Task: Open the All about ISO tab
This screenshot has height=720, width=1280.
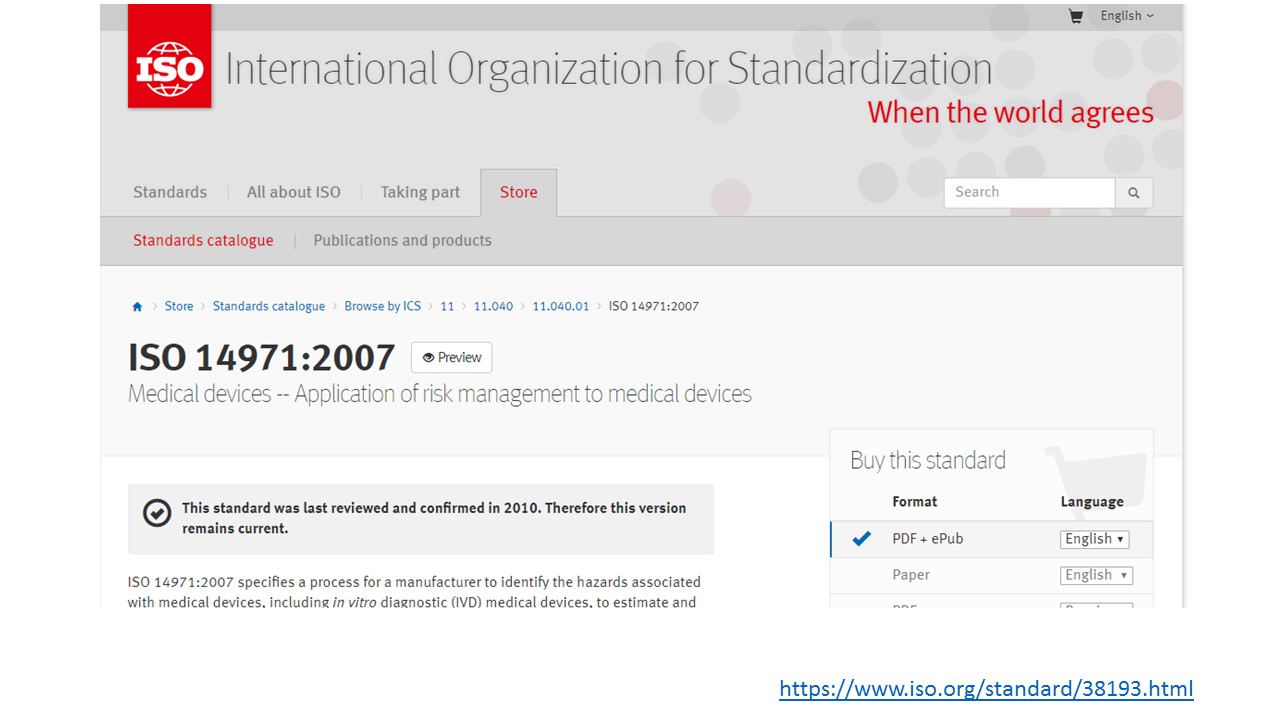Action: pos(294,192)
